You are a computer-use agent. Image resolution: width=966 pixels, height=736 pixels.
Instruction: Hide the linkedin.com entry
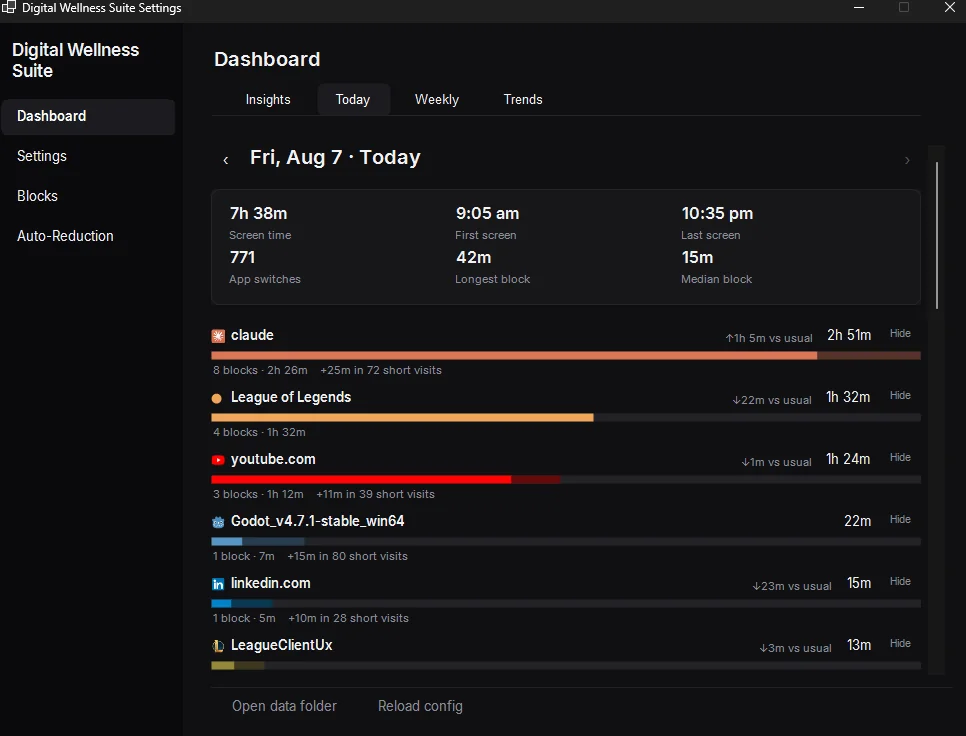pyautogui.click(x=900, y=581)
